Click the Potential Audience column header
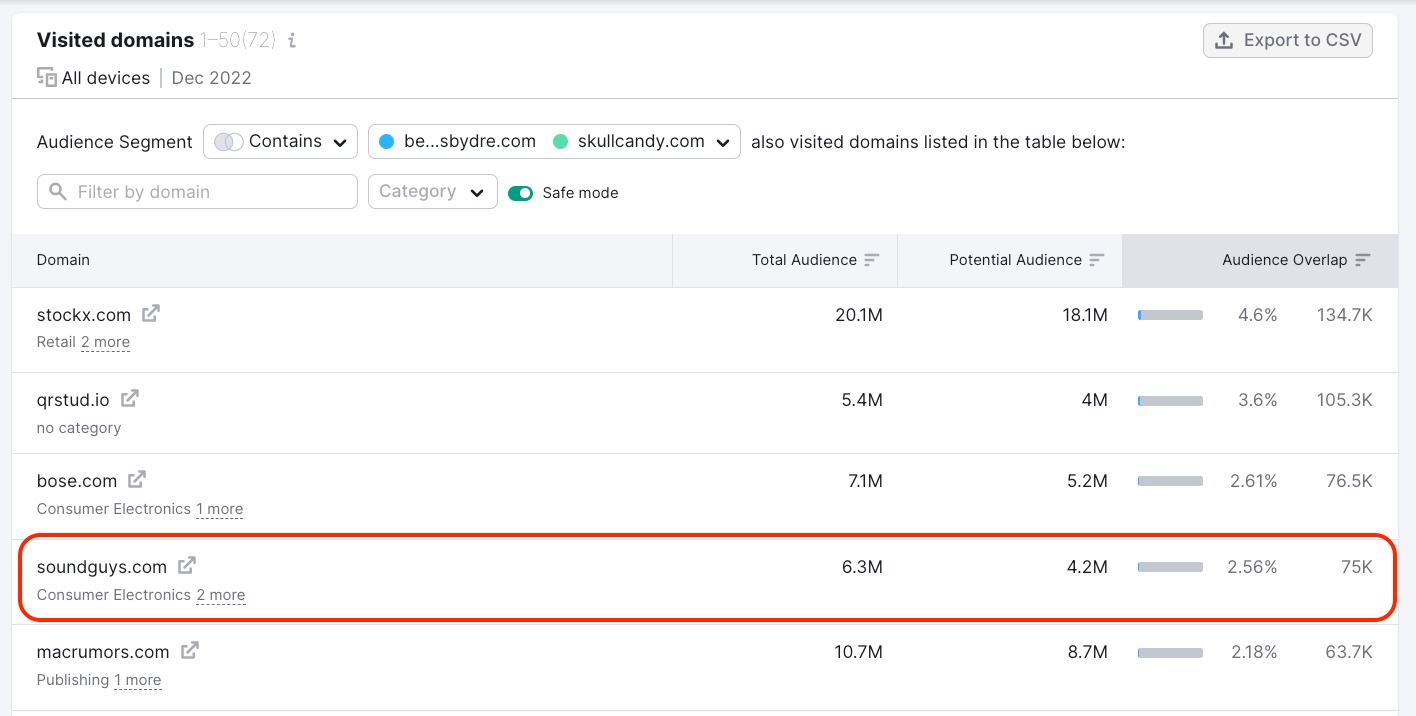 click(1010, 260)
